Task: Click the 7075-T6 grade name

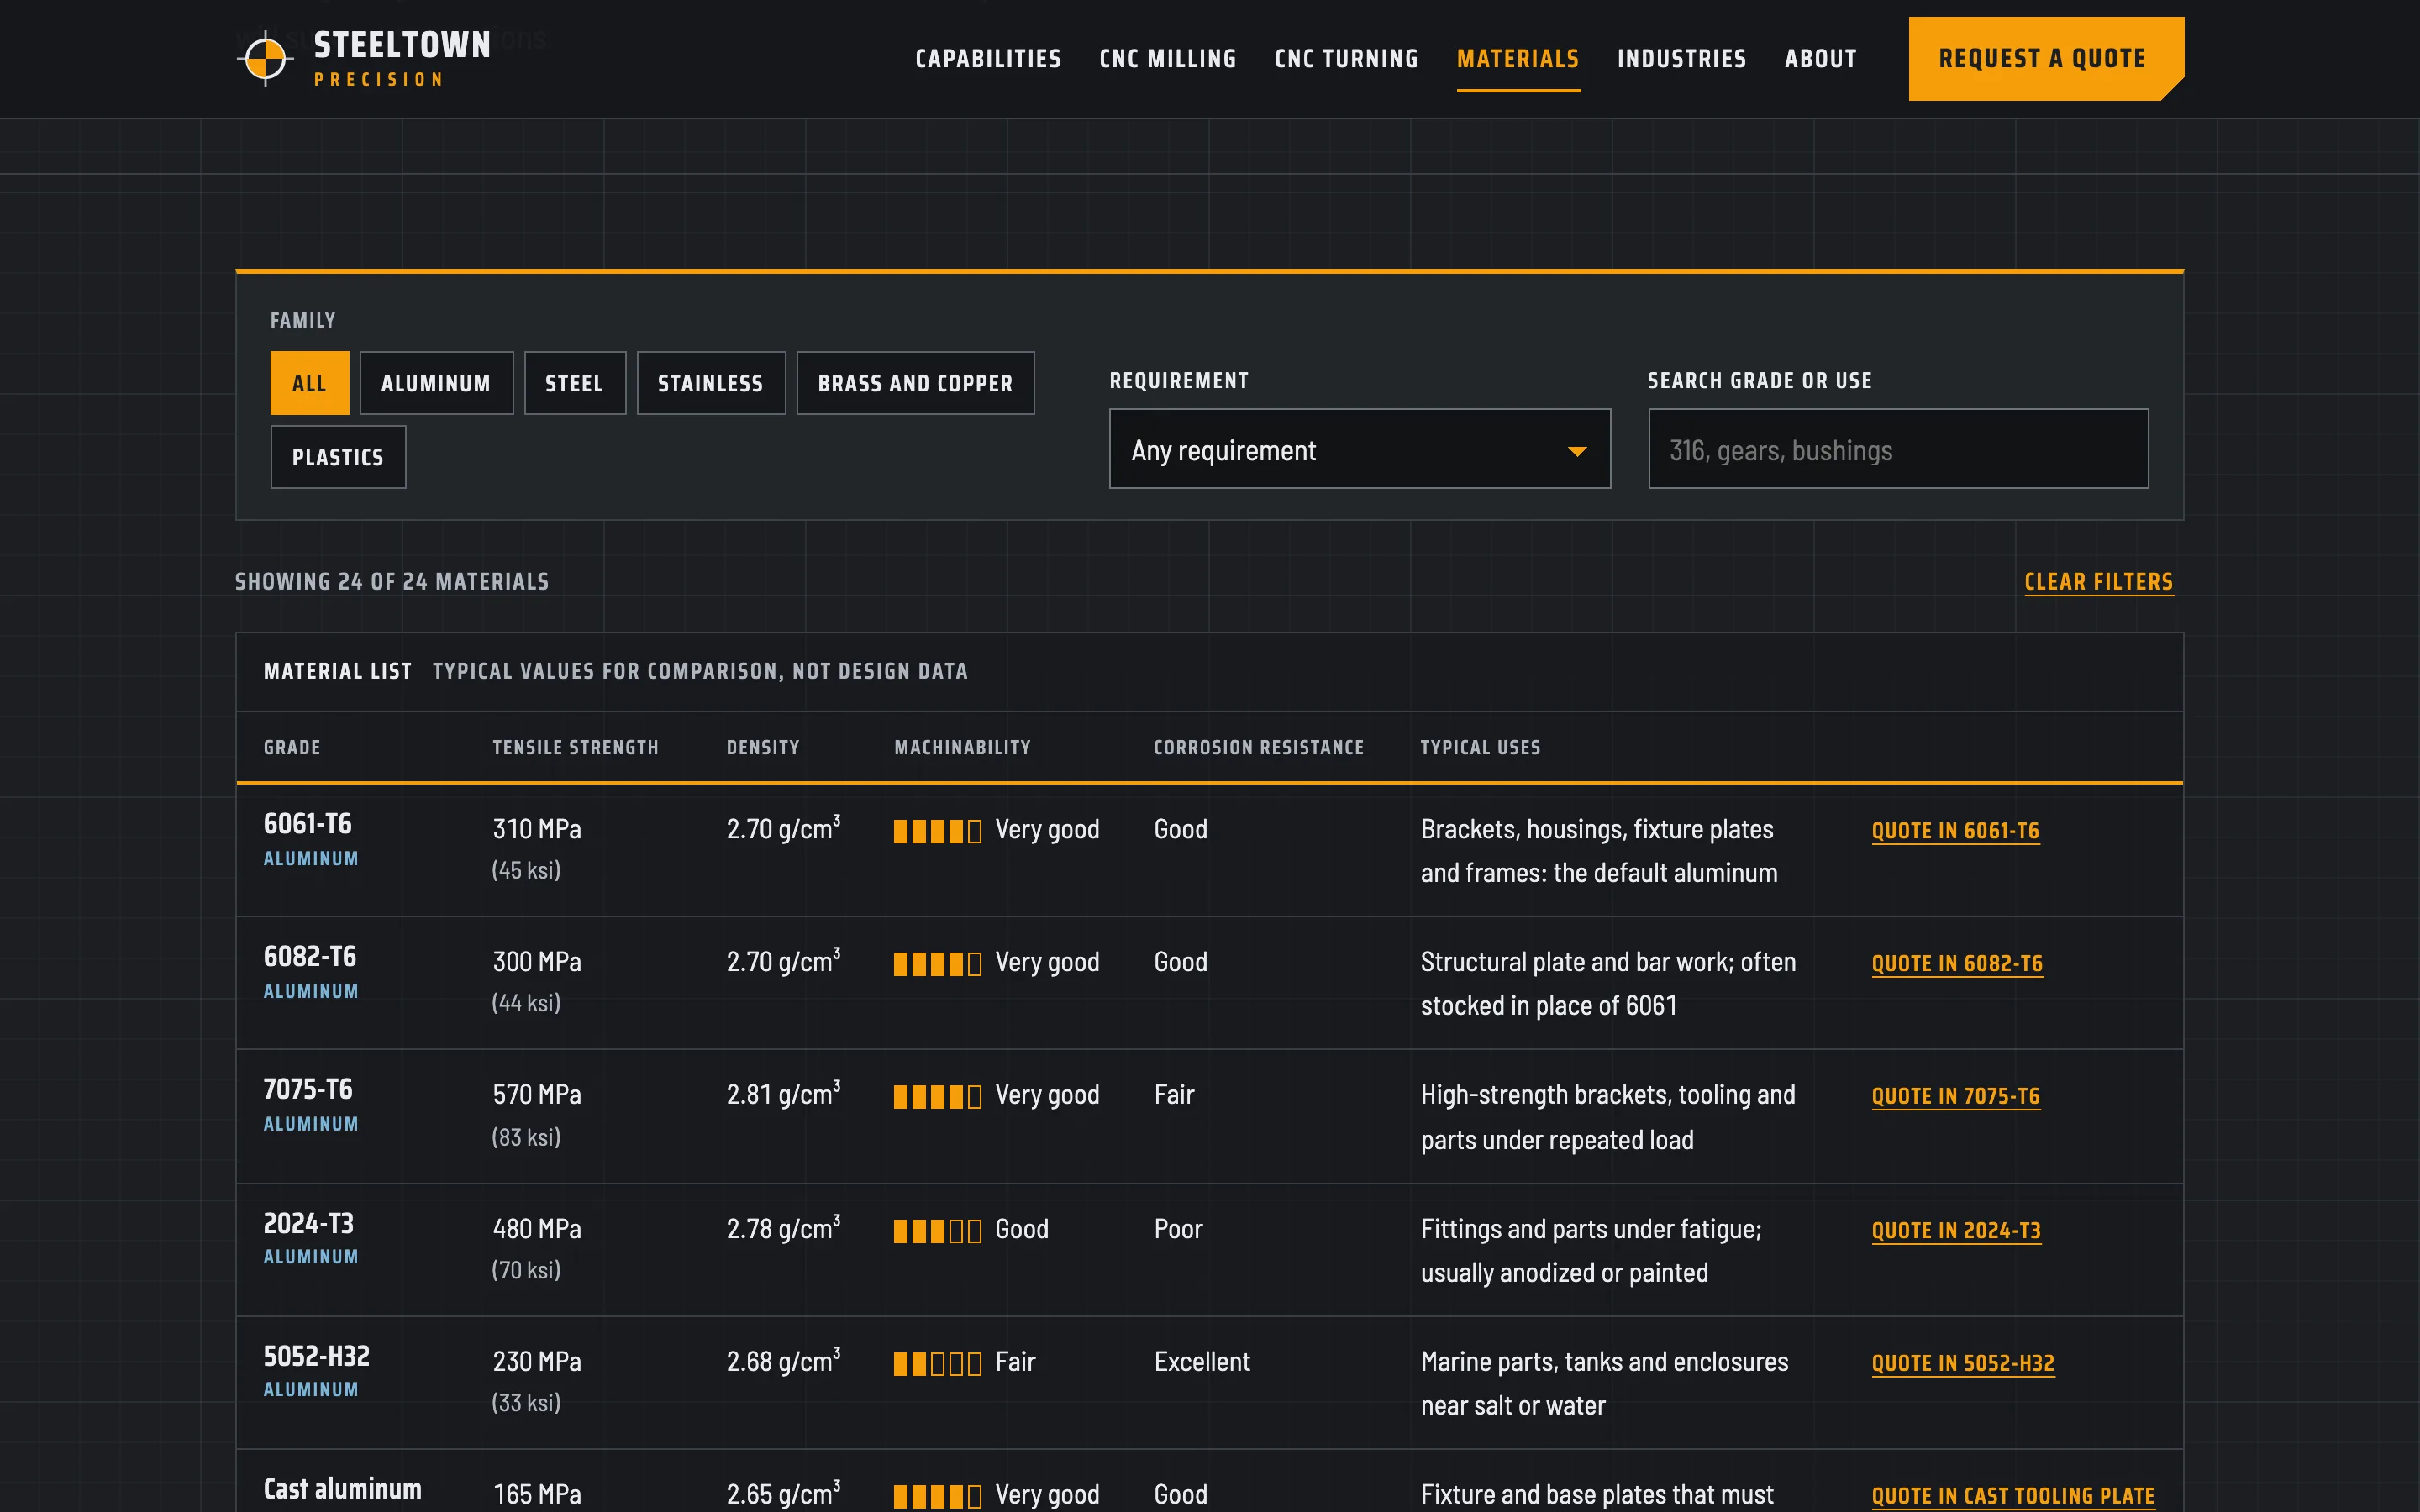Action: (307, 1089)
